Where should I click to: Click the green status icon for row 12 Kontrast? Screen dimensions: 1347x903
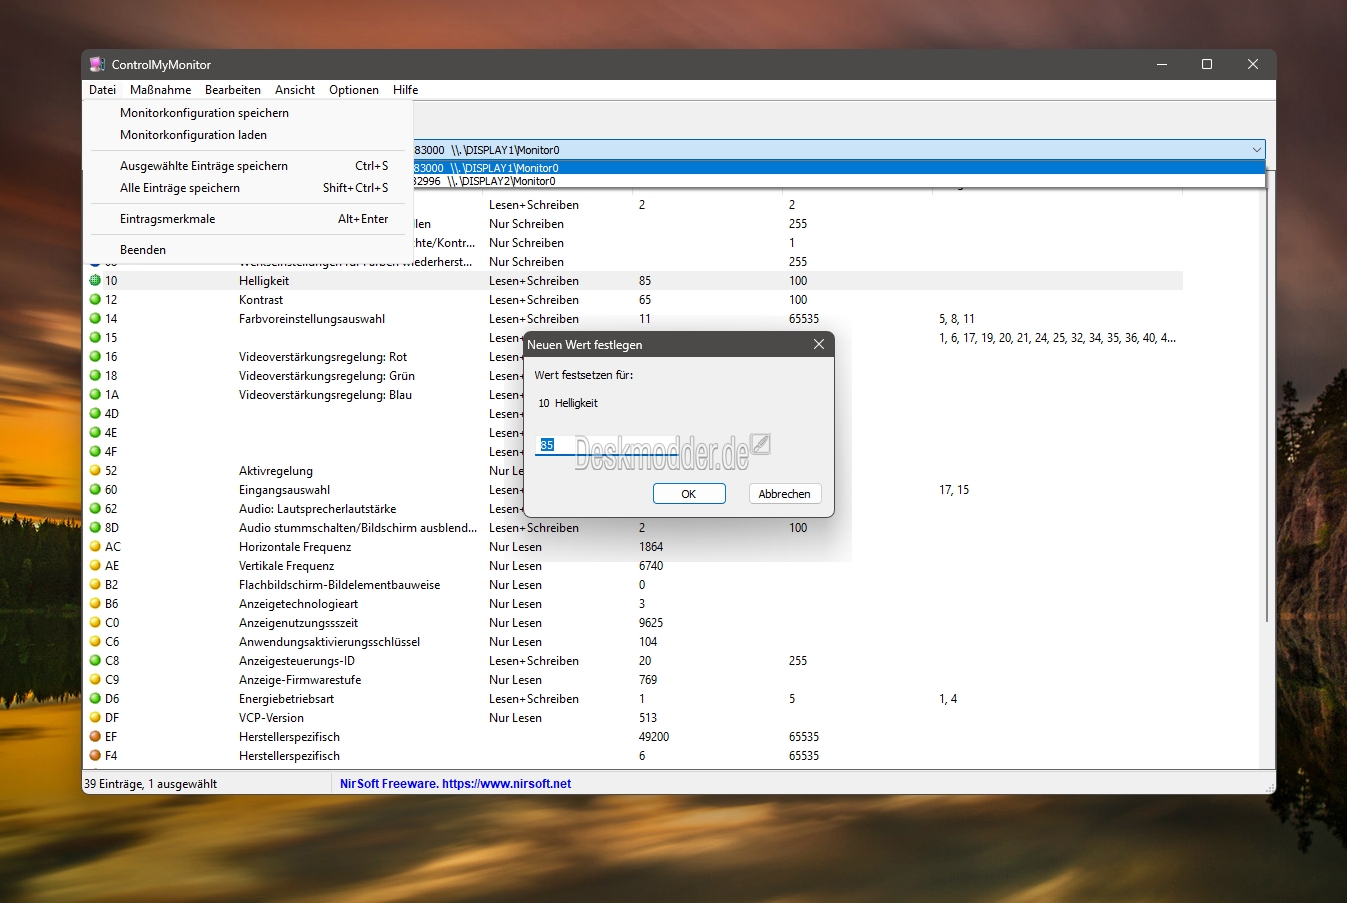point(96,300)
